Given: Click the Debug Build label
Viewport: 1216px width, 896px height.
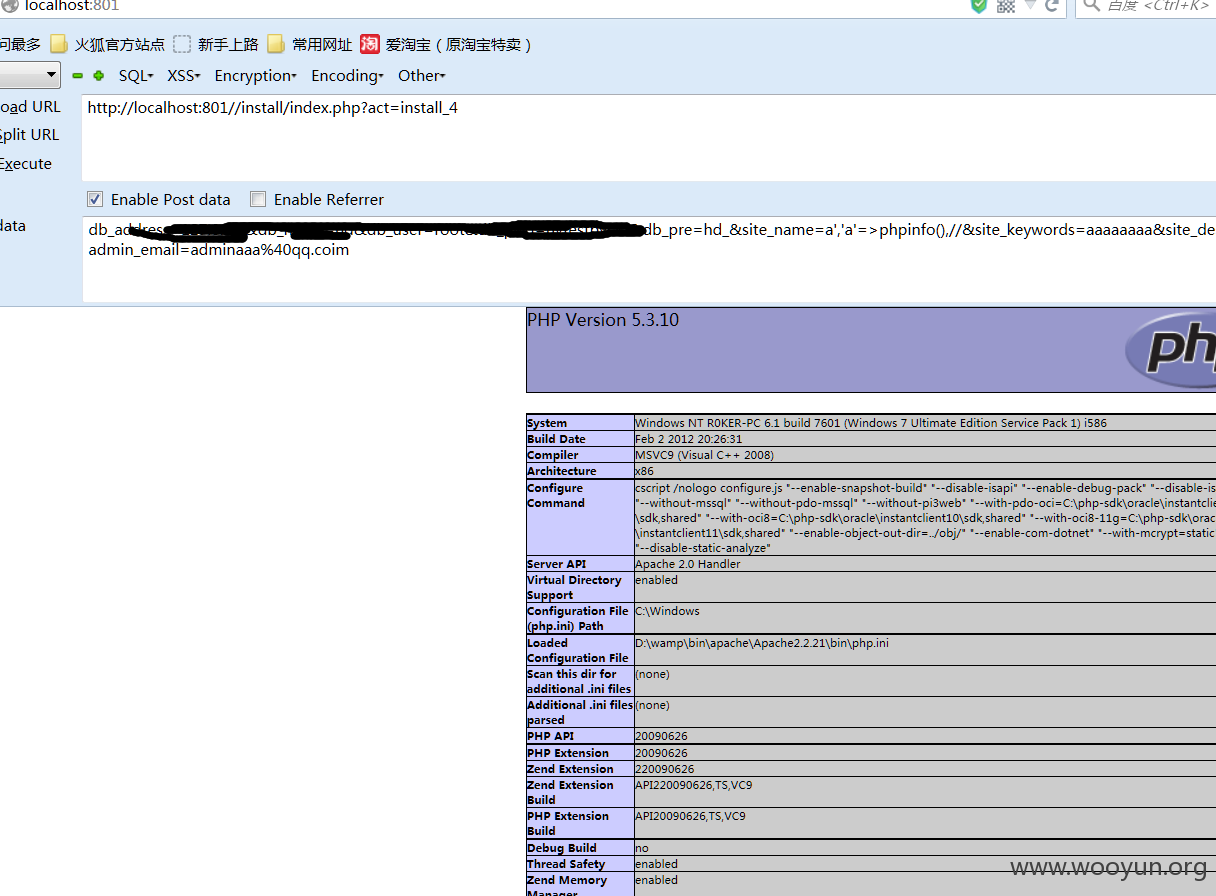Looking at the screenshot, I should click(x=562, y=849).
